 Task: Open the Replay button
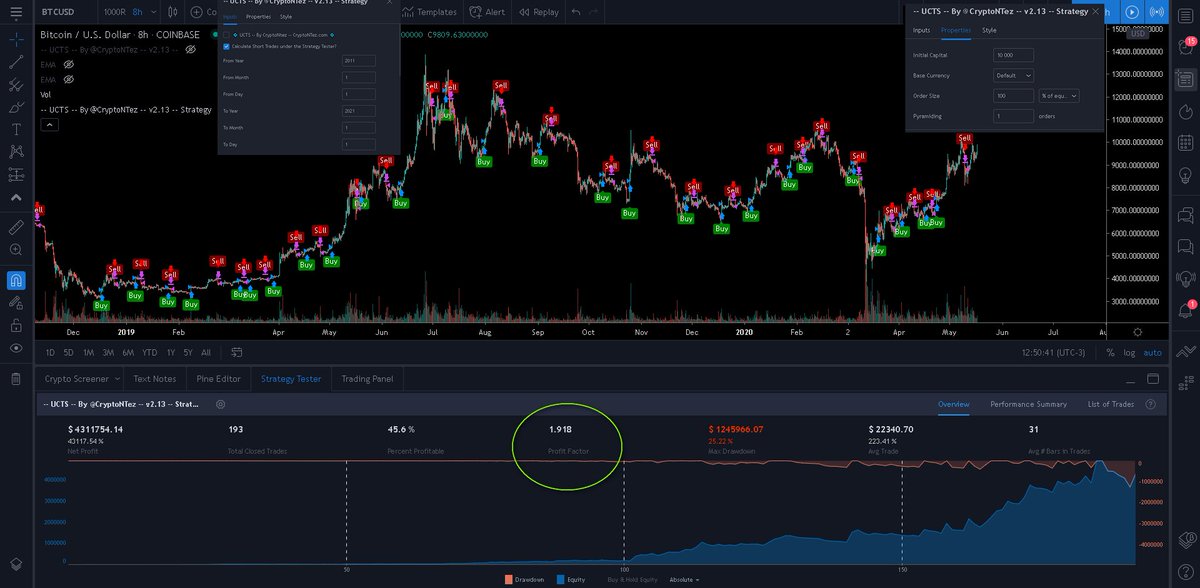[538, 12]
